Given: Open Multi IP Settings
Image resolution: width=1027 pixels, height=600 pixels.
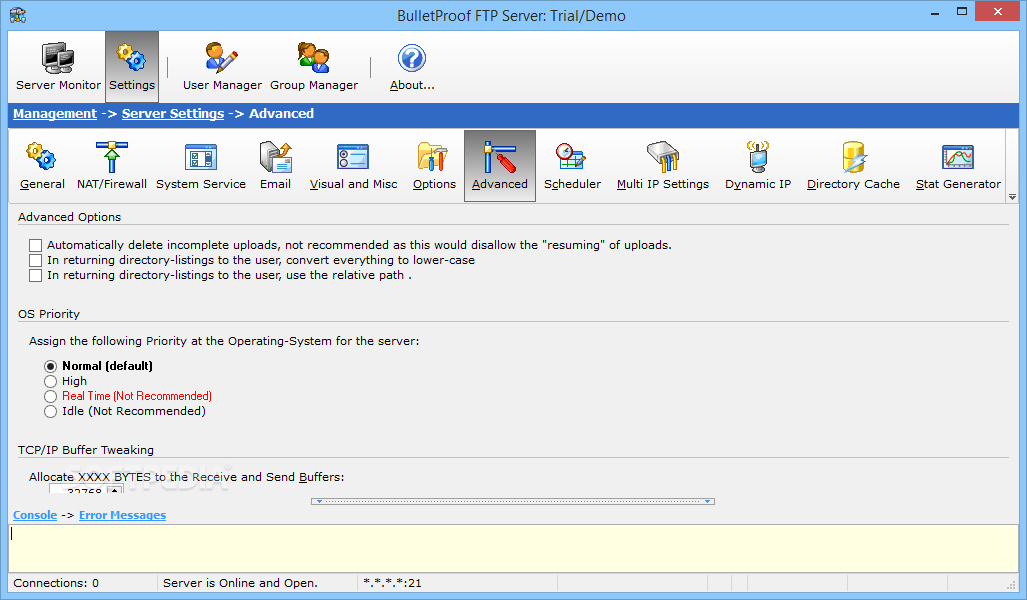Looking at the screenshot, I should coord(663,166).
